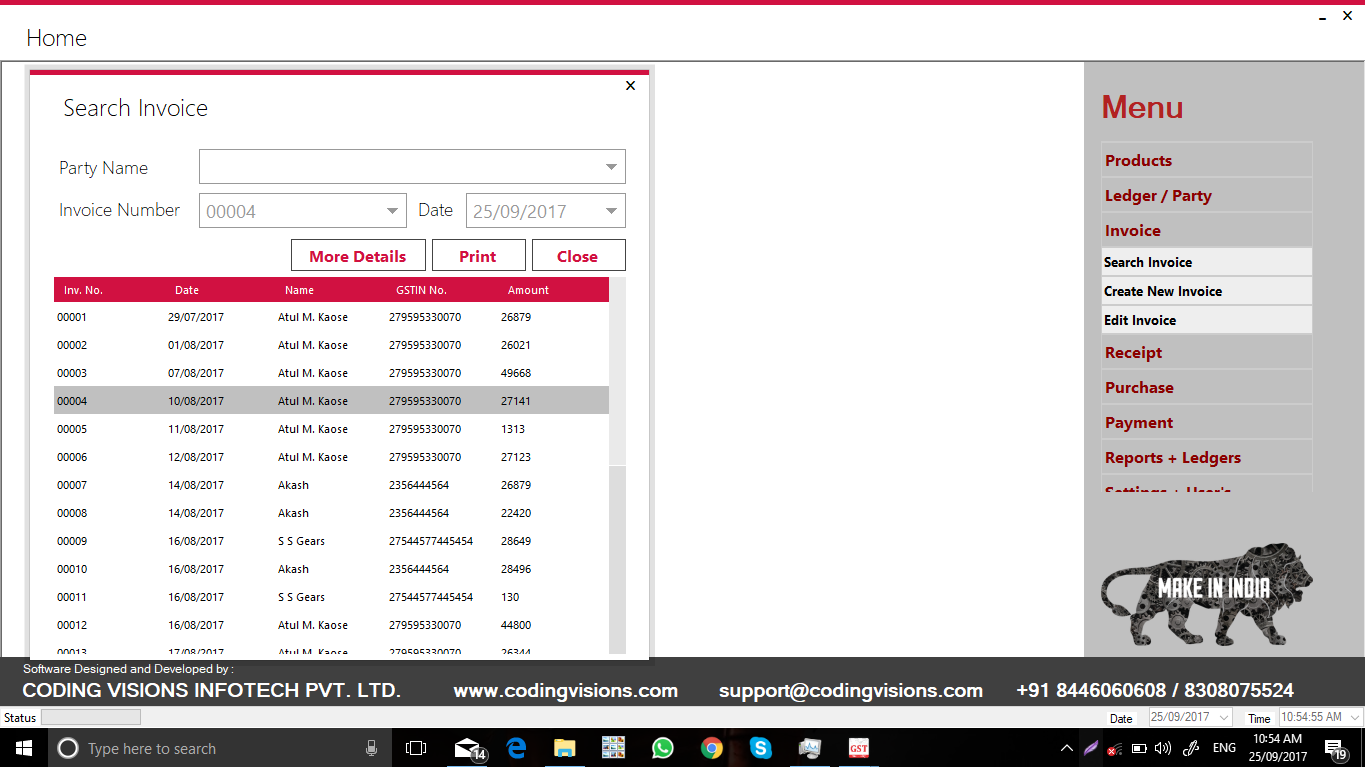This screenshot has height=767, width=1365.
Task: Open the GST app from the taskbar
Action: tap(858, 748)
